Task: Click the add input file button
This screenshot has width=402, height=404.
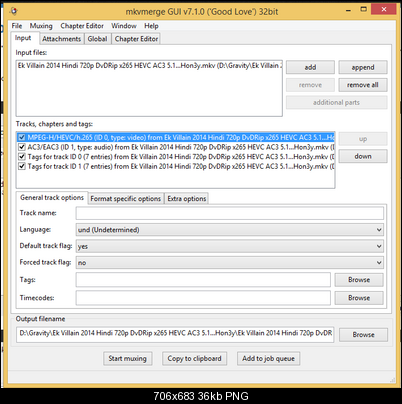Action: pos(310,67)
